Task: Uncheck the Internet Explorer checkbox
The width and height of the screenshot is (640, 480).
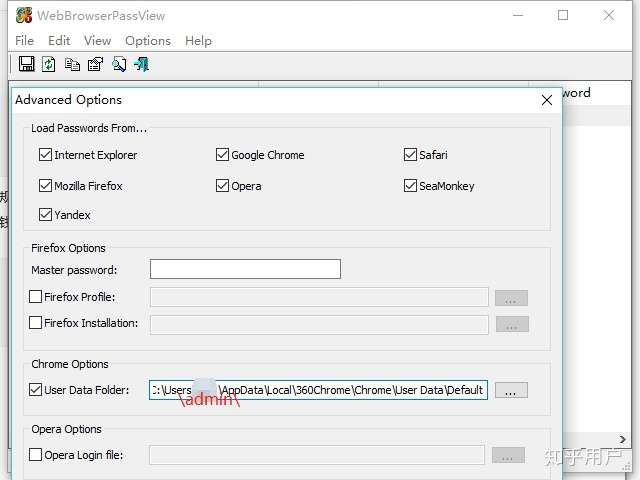Action: (45, 155)
